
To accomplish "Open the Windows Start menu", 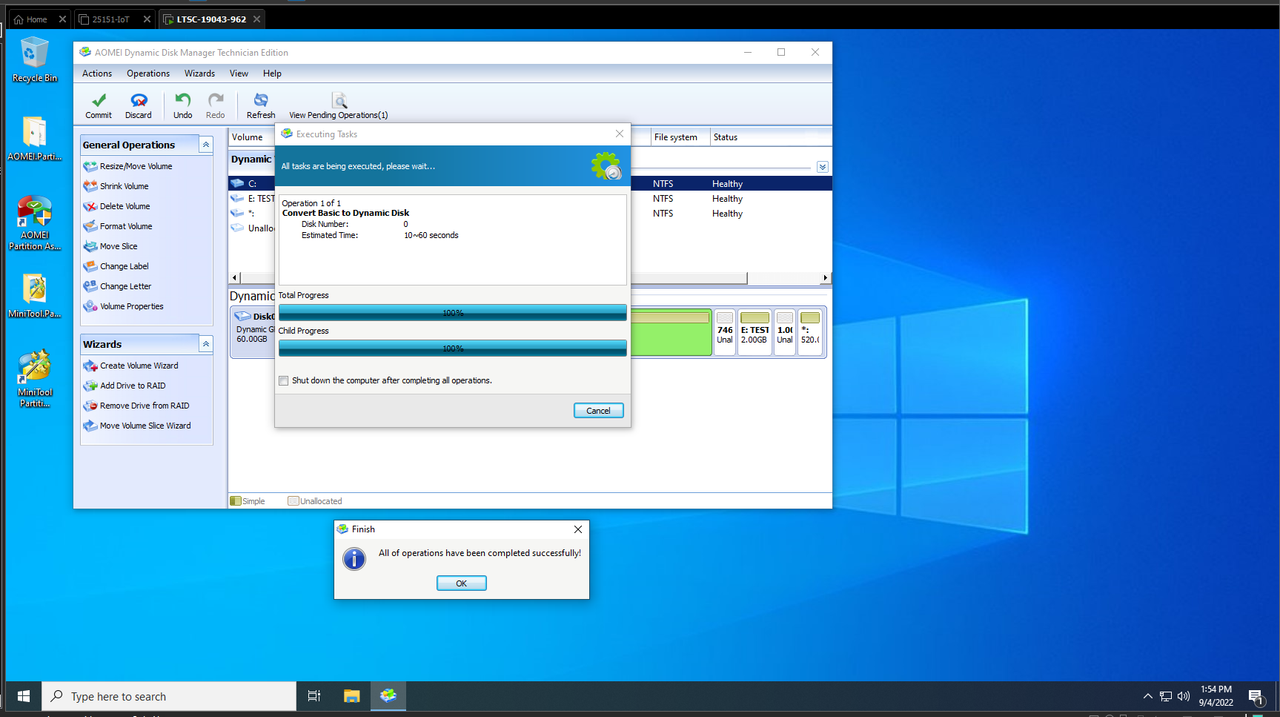I will click(22, 696).
